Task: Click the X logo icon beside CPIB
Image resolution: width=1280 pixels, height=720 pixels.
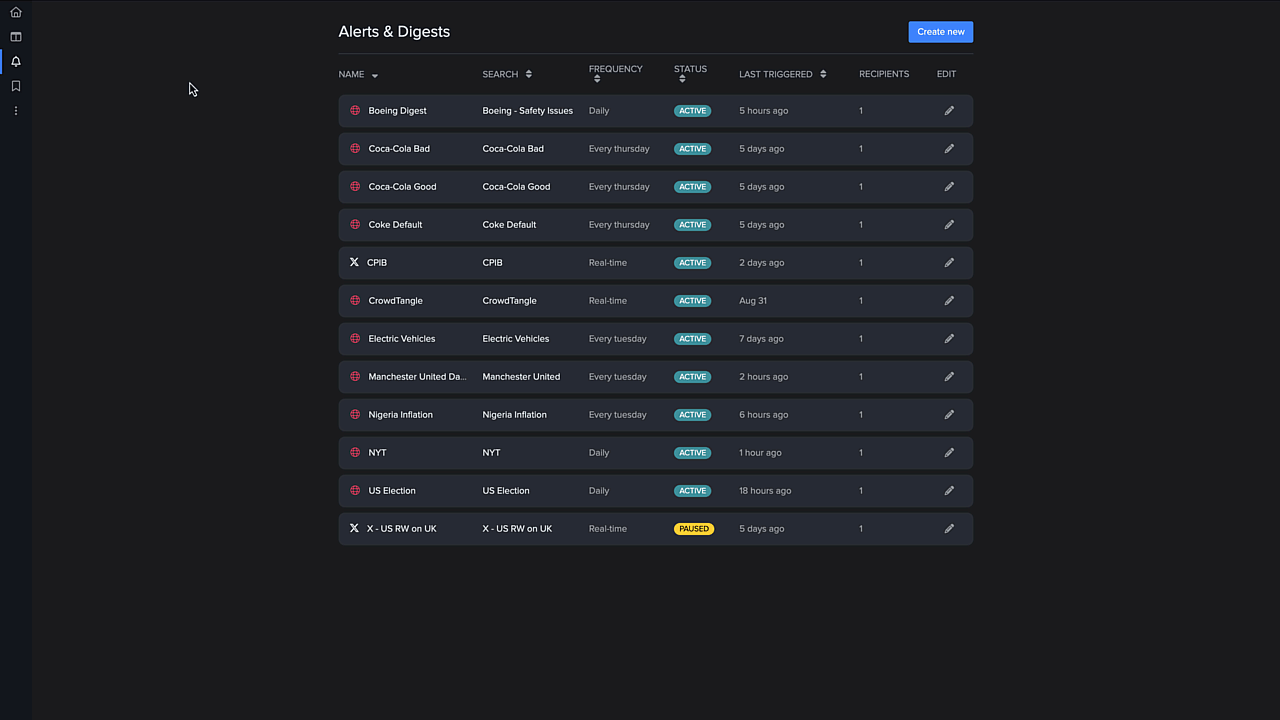Action: pyautogui.click(x=354, y=263)
